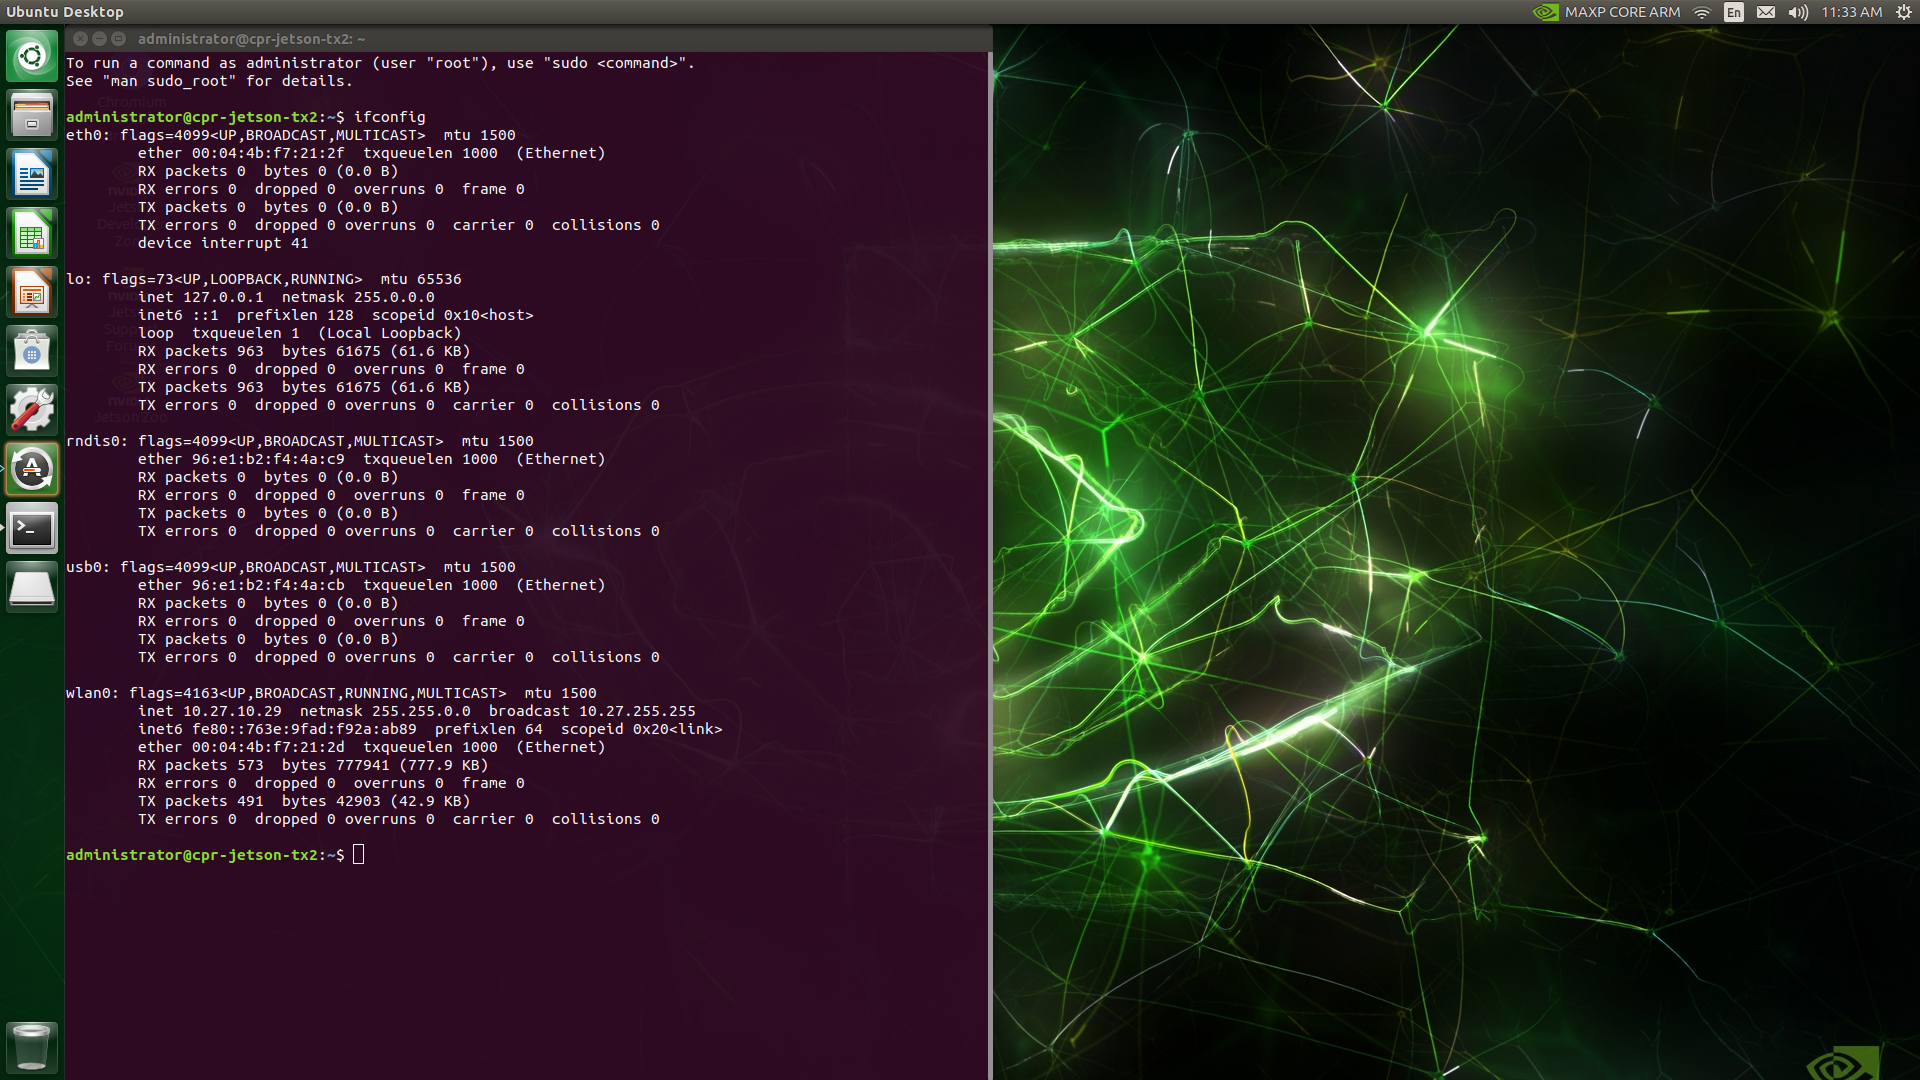Open the Software Updater launcher icon
The image size is (1920, 1080).
(x=32, y=469)
